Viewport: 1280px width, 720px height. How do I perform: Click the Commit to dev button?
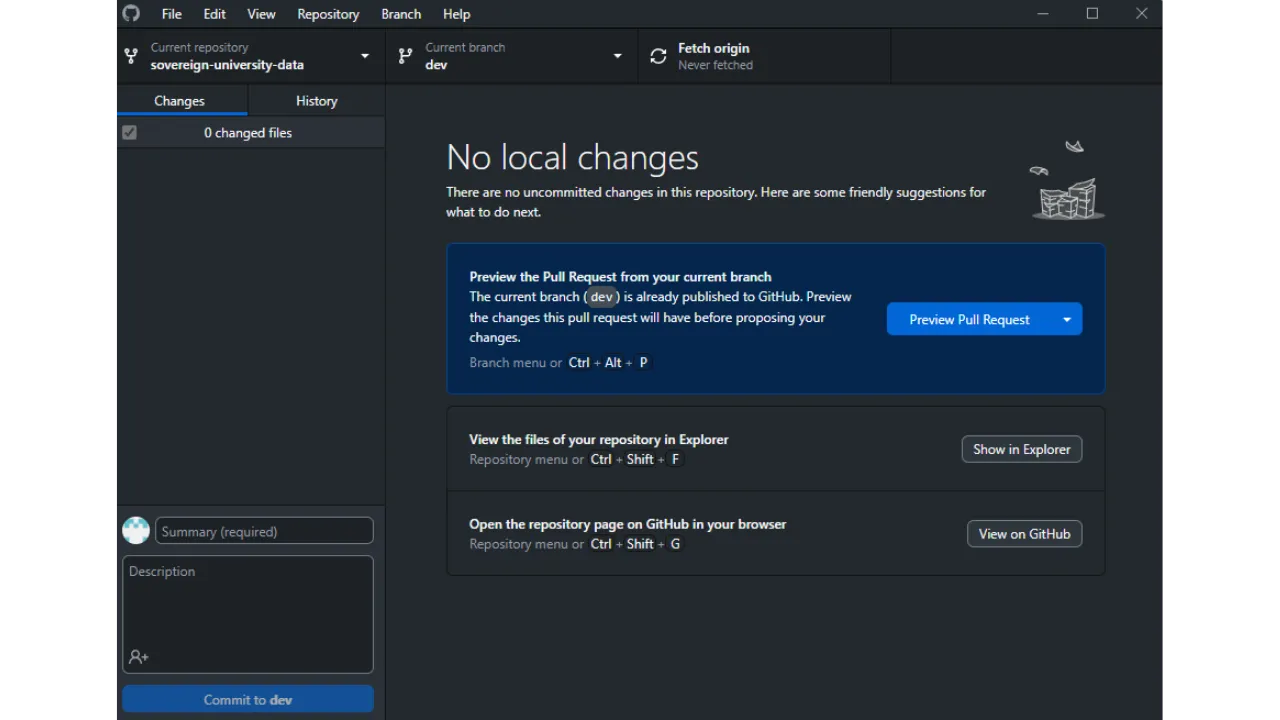[x=248, y=700]
